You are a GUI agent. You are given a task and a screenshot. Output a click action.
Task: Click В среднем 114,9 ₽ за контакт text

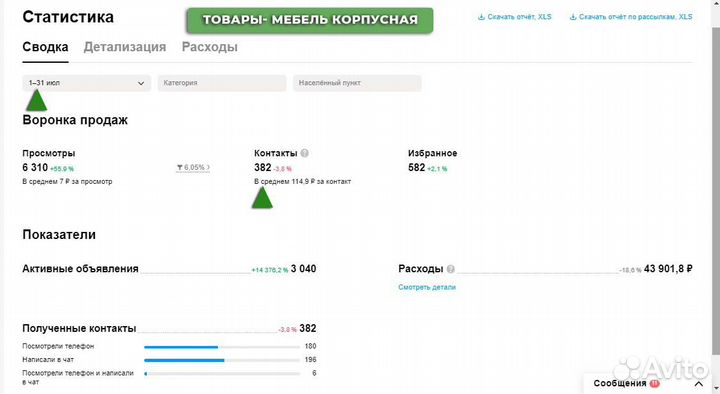(x=303, y=182)
